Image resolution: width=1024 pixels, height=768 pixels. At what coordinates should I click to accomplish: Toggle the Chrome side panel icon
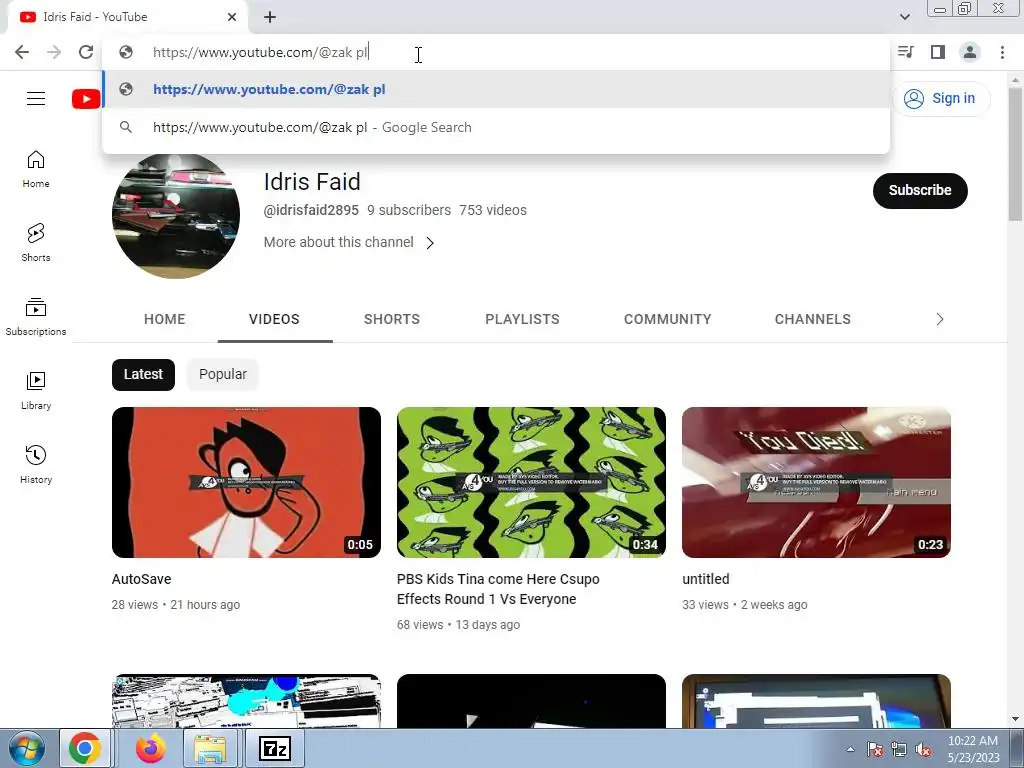click(x=938, y=52)
